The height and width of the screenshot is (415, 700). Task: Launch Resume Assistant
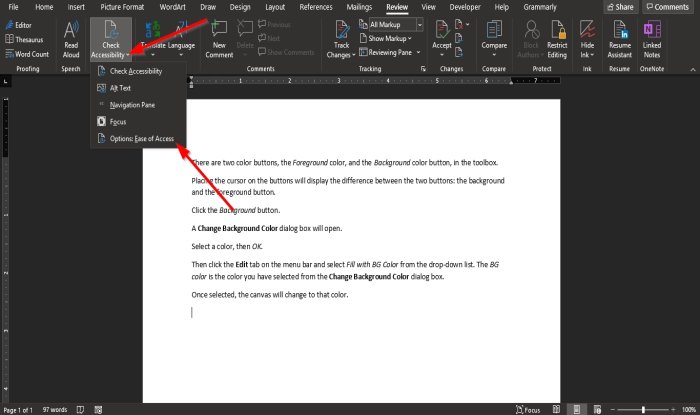(620, 39)
